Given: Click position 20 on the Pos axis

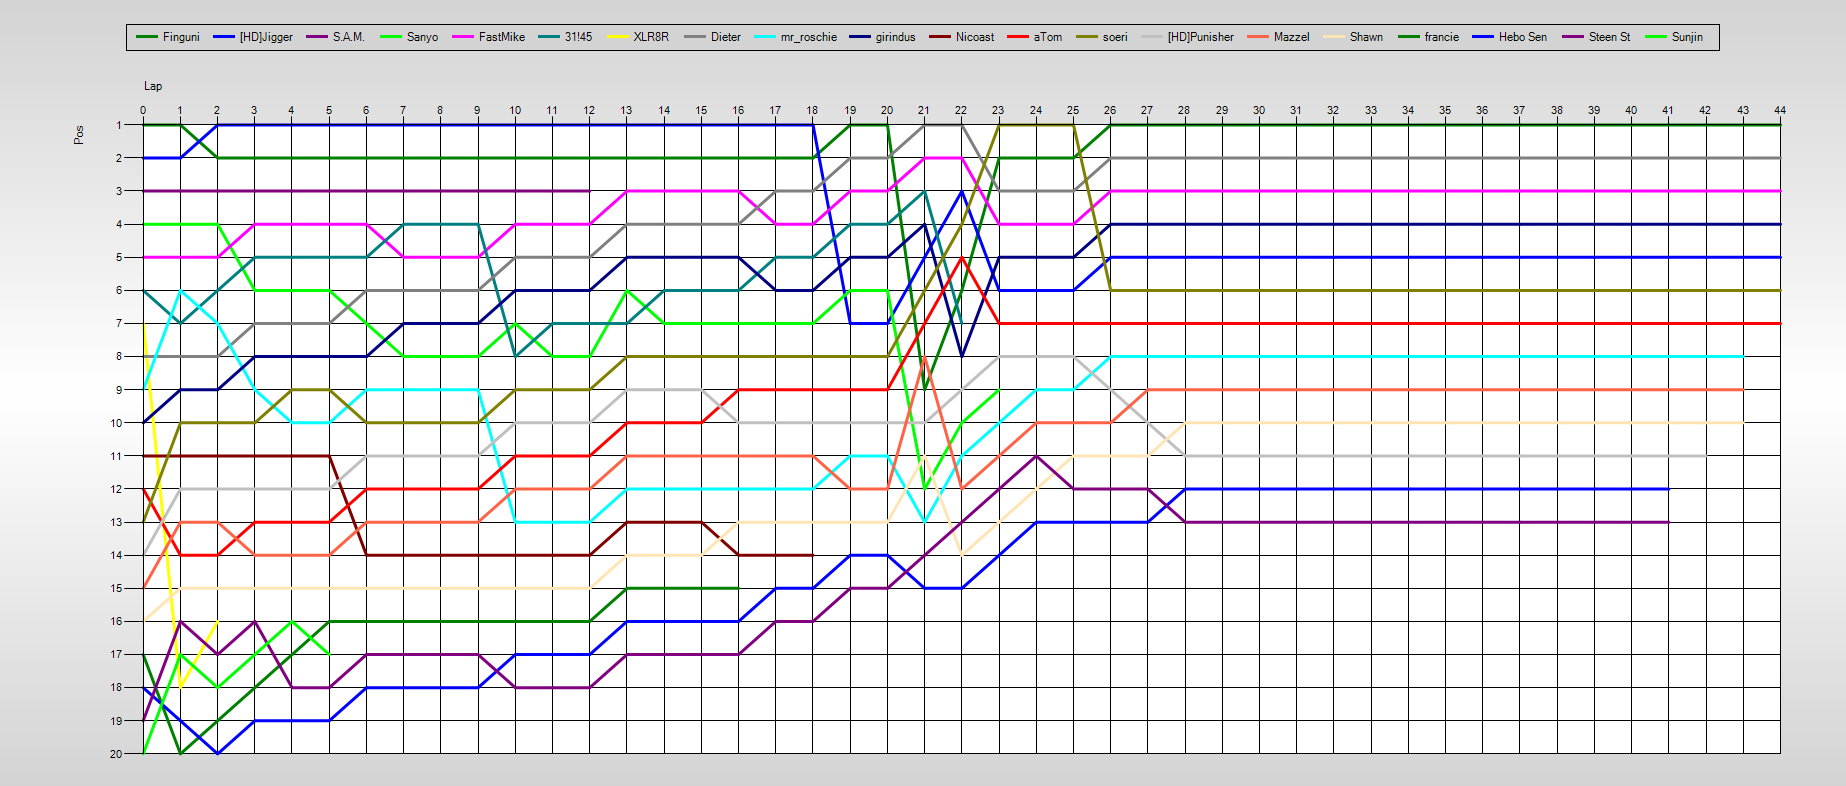Looking at the screenshot, I should point(117,754).
